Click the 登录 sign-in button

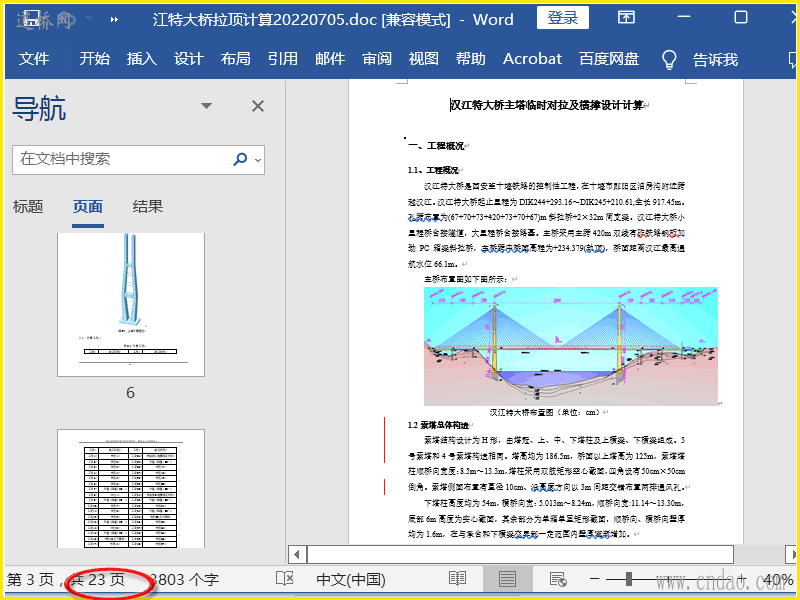pyautogui.click(x=563, y=18)
